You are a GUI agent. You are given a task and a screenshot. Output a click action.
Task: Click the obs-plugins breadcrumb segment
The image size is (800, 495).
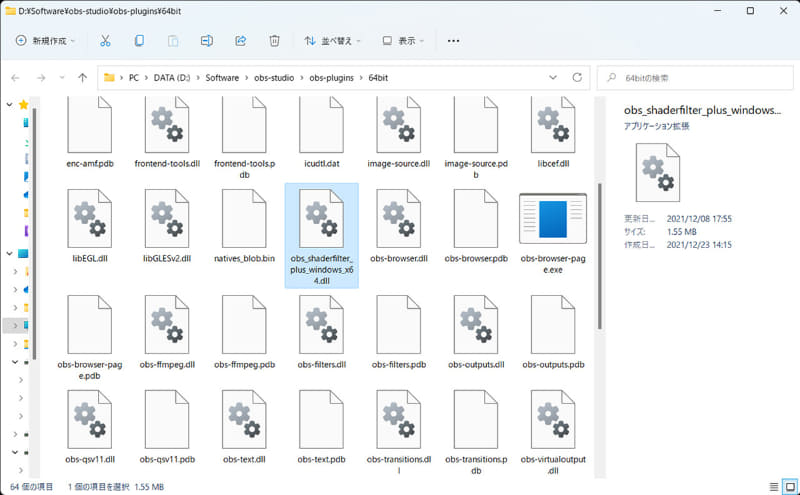[331, 78]
